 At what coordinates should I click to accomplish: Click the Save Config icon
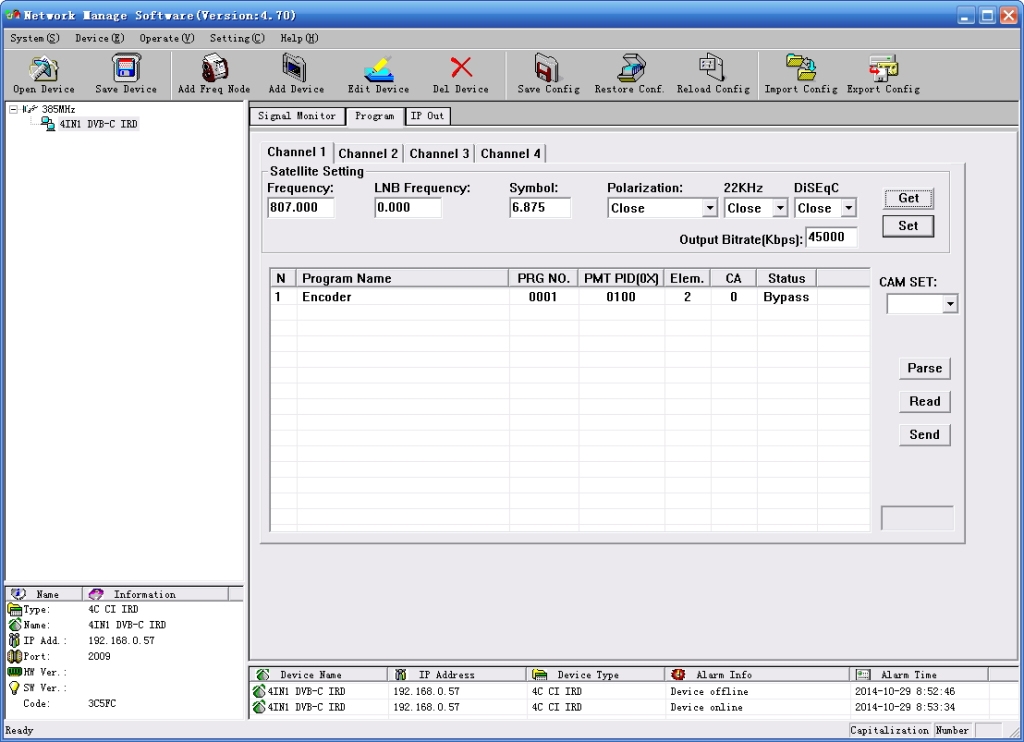tap(548, 69)
